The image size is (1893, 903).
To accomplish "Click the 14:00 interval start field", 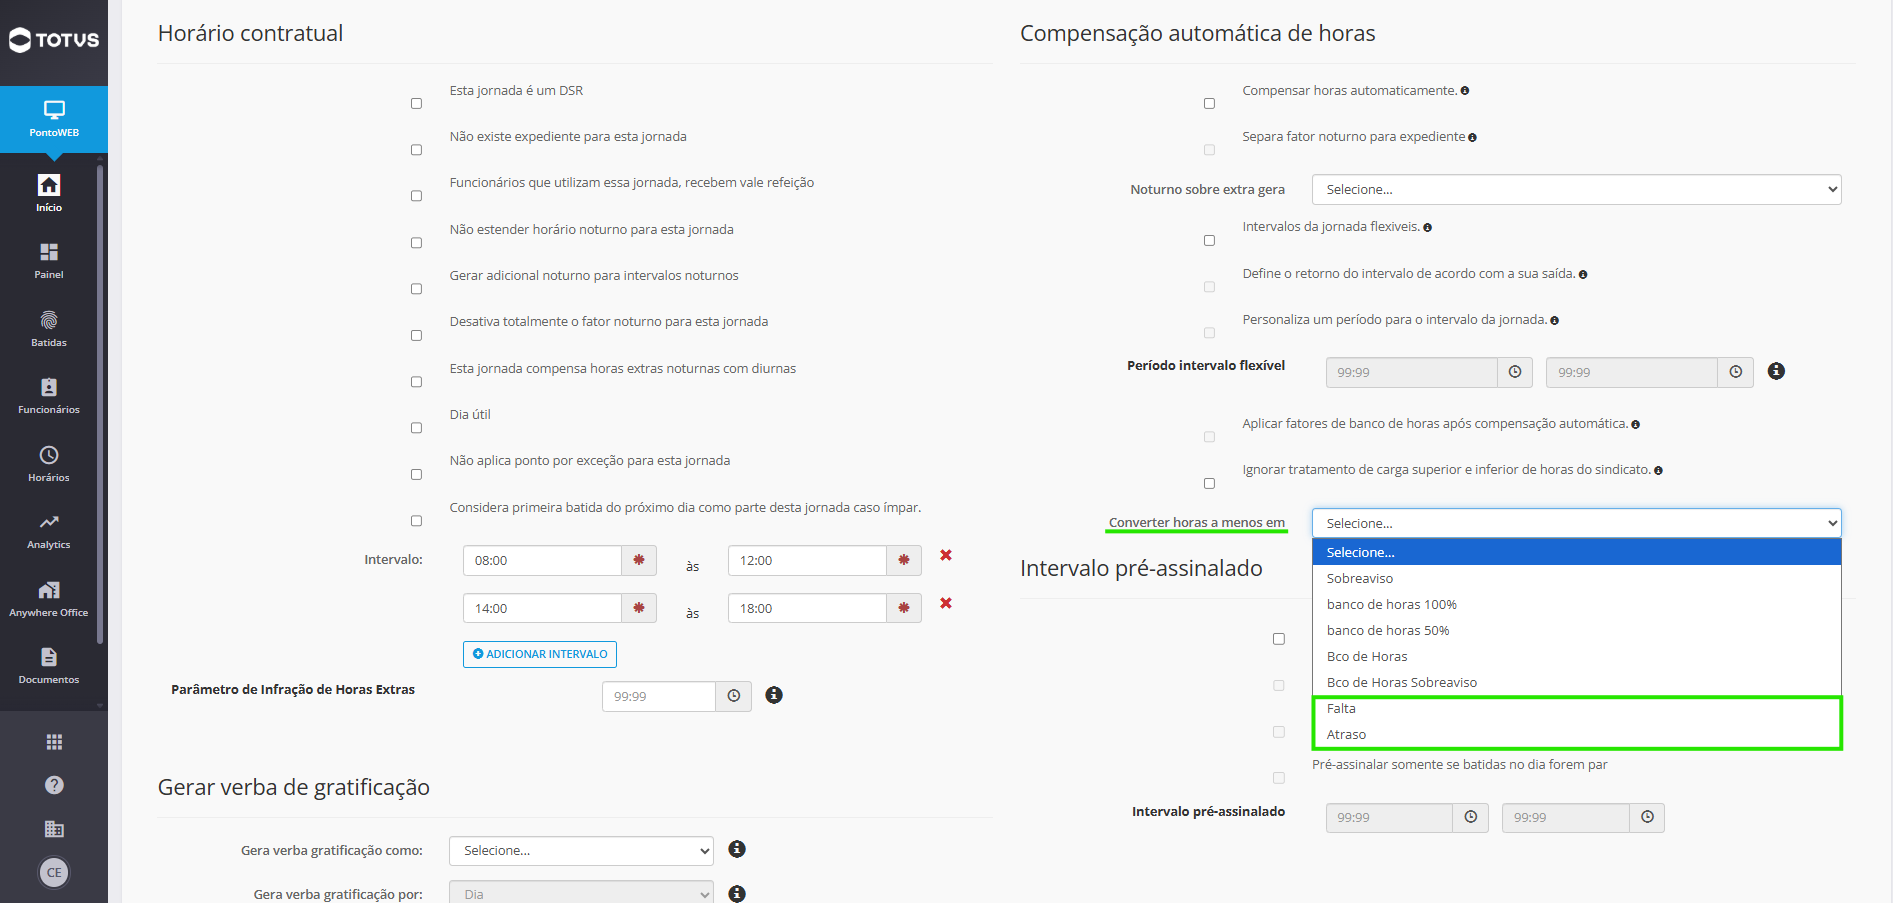I will click(x=542, y=608).
